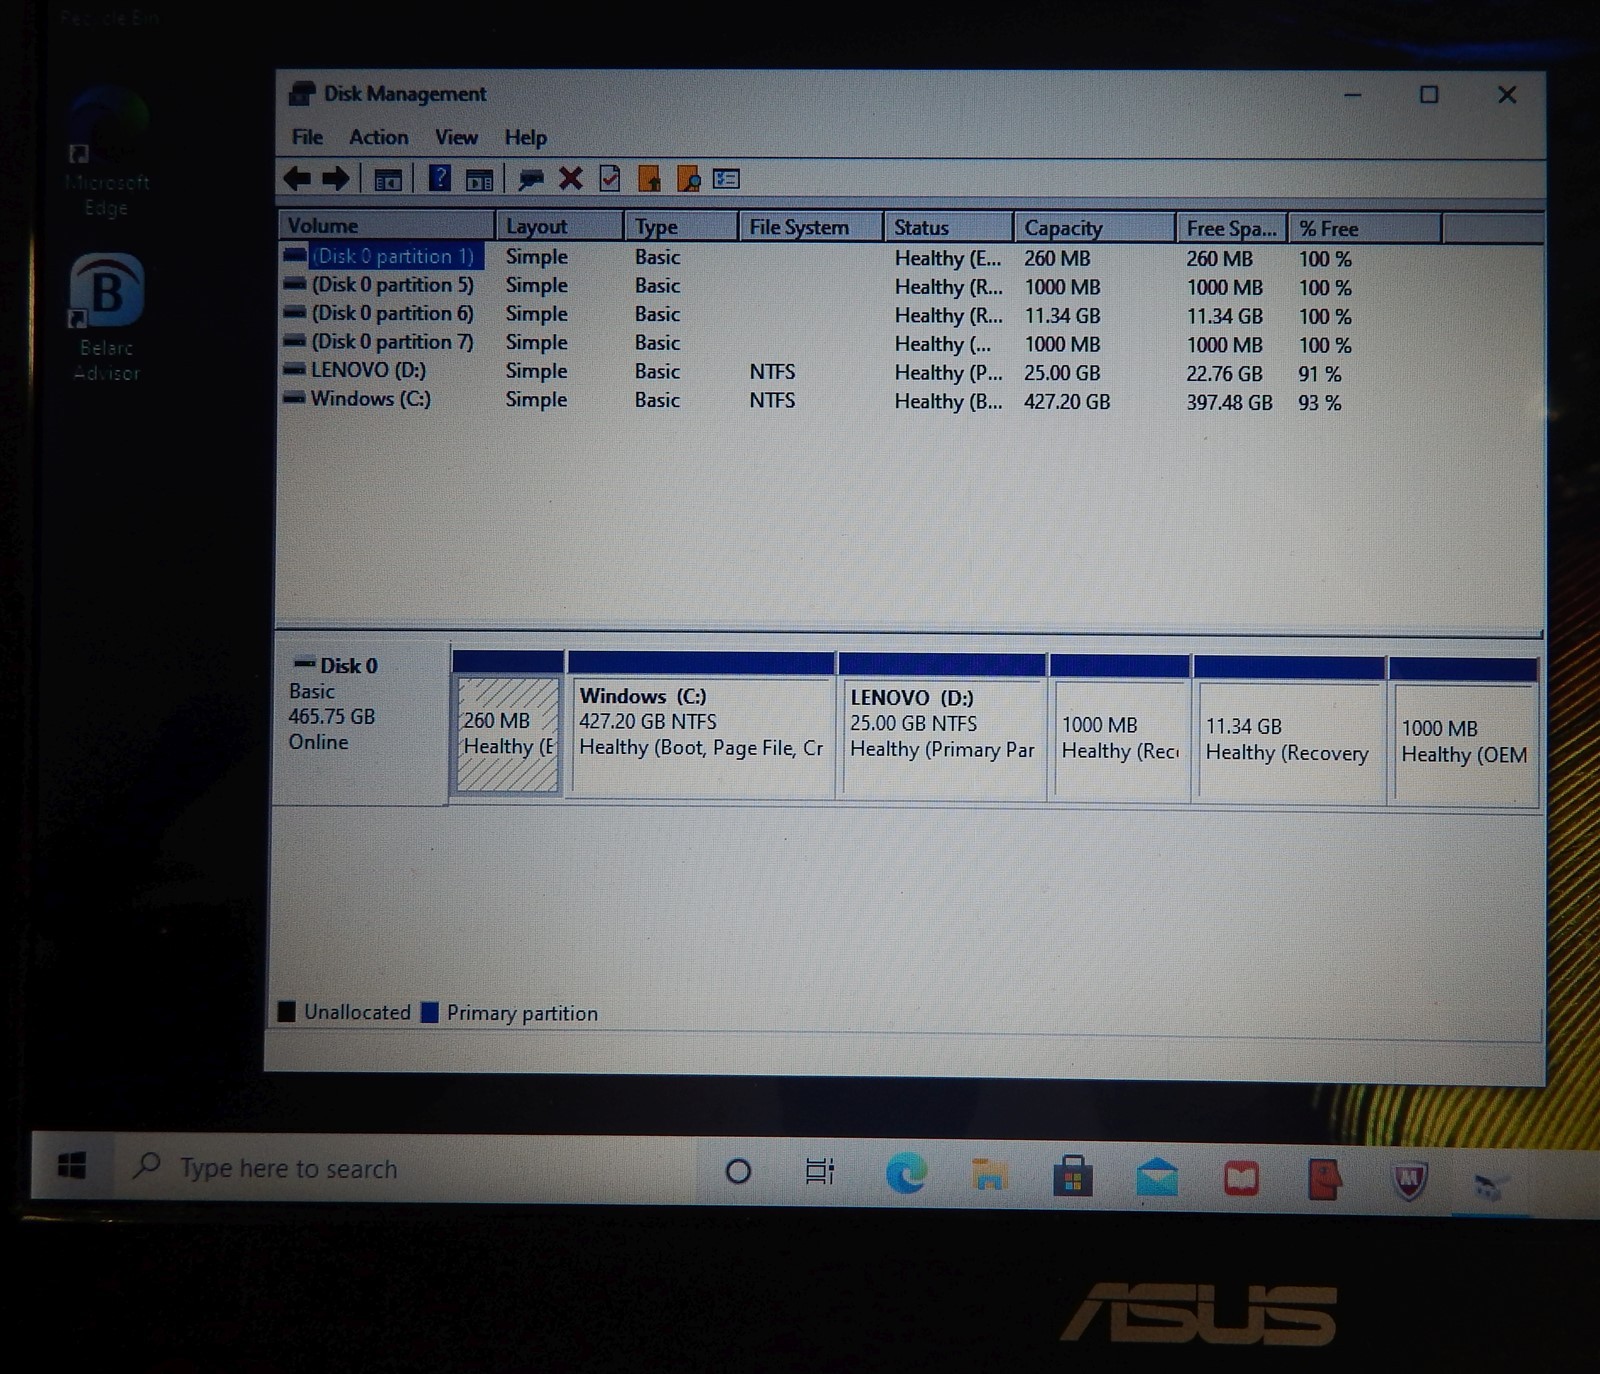Screen dimensions: 1600x1374
Task: Sort by Free Space column header
Action: [x=1232, y=228]
